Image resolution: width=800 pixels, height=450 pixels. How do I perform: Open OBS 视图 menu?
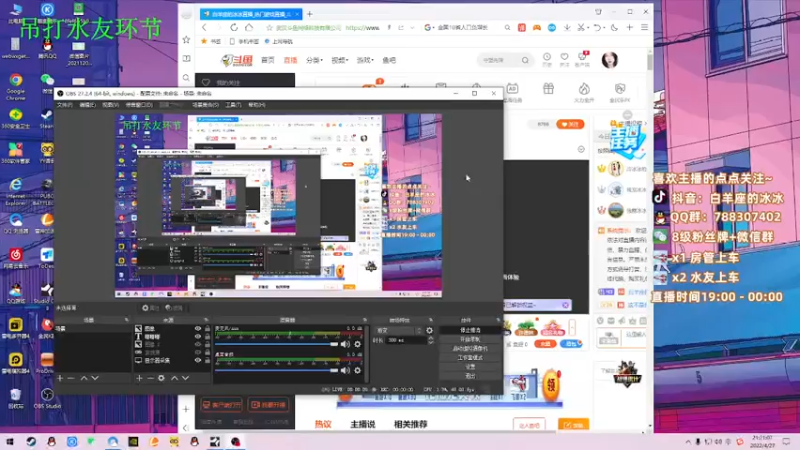[x=110, y=105]
